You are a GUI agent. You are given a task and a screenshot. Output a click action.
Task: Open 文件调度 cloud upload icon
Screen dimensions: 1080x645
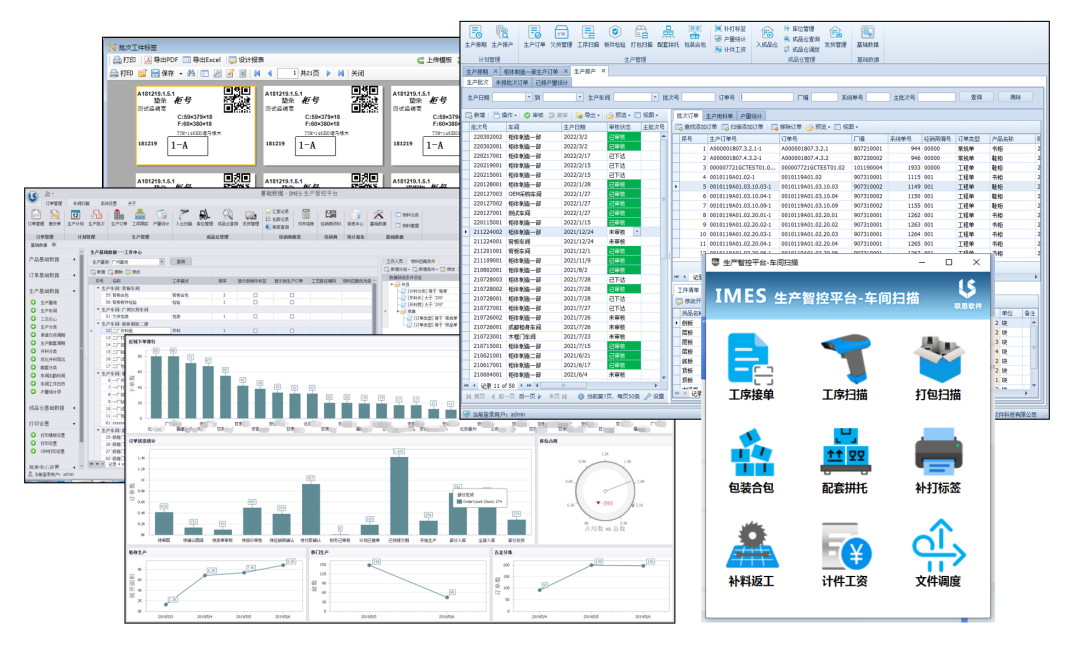click(937, 547)
